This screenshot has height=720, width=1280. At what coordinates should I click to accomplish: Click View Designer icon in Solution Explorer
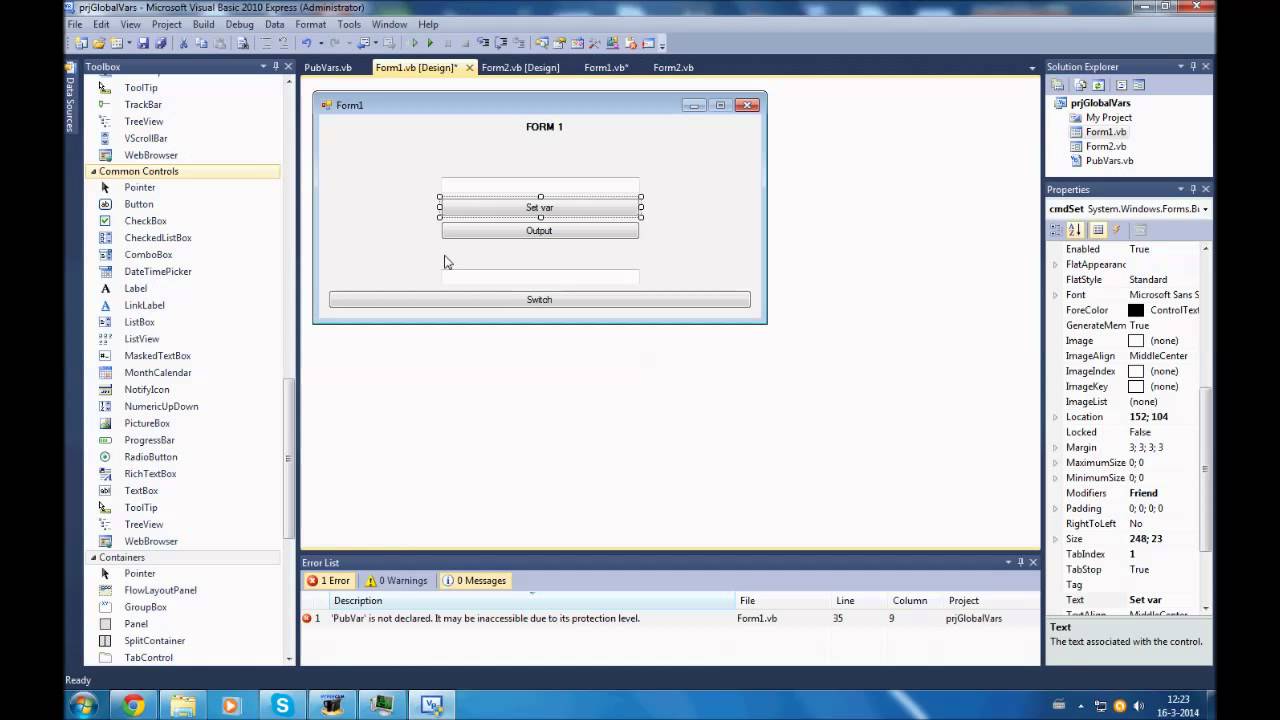(x=1138, y=85)
